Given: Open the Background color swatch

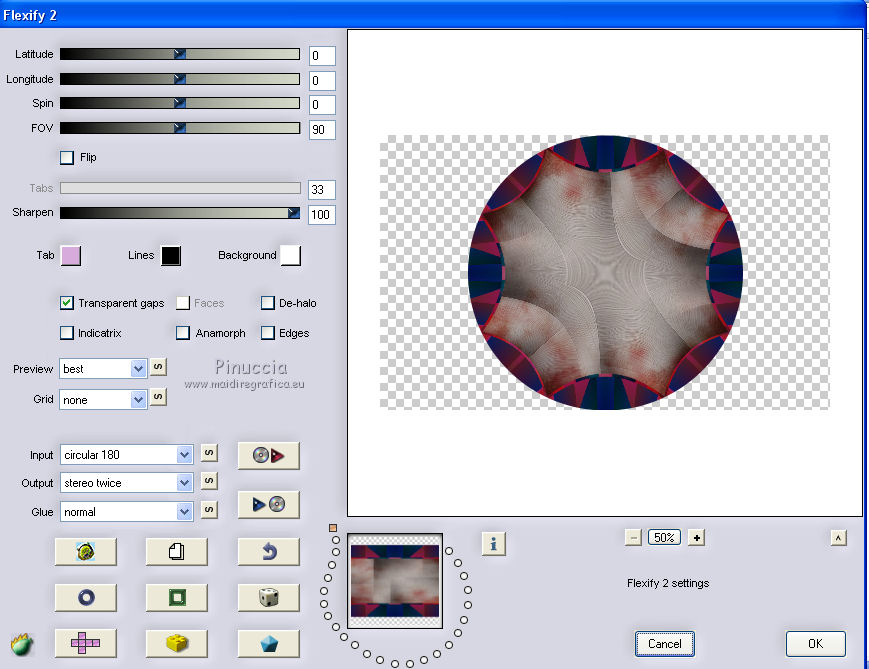Looking at the screenshot, I should click(291, 256).
